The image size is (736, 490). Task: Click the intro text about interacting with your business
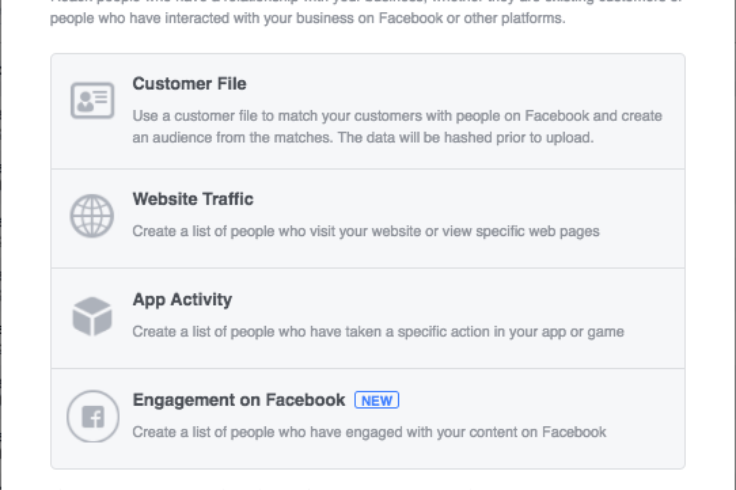tap(307, 18)
